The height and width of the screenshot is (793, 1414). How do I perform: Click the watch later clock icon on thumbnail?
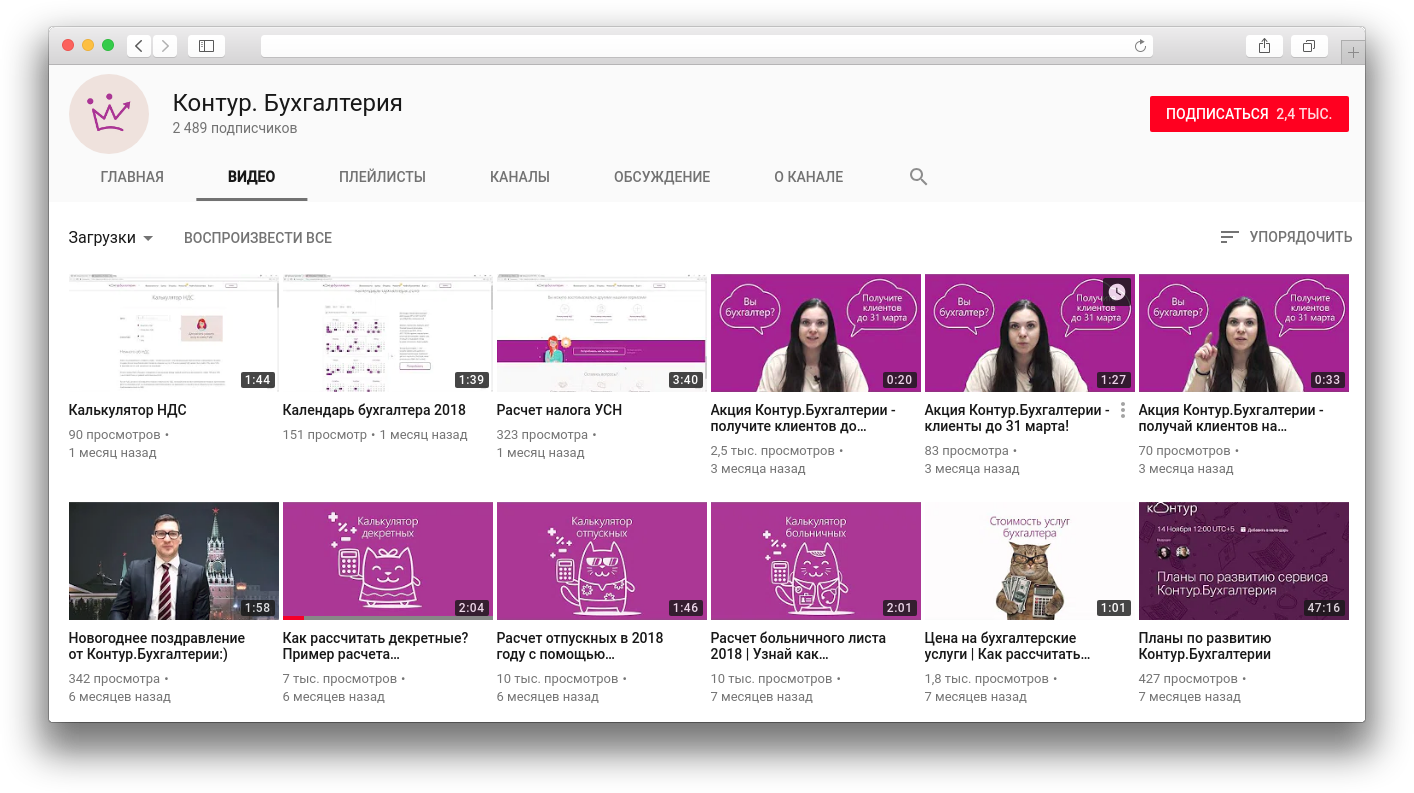[1117, 292]
